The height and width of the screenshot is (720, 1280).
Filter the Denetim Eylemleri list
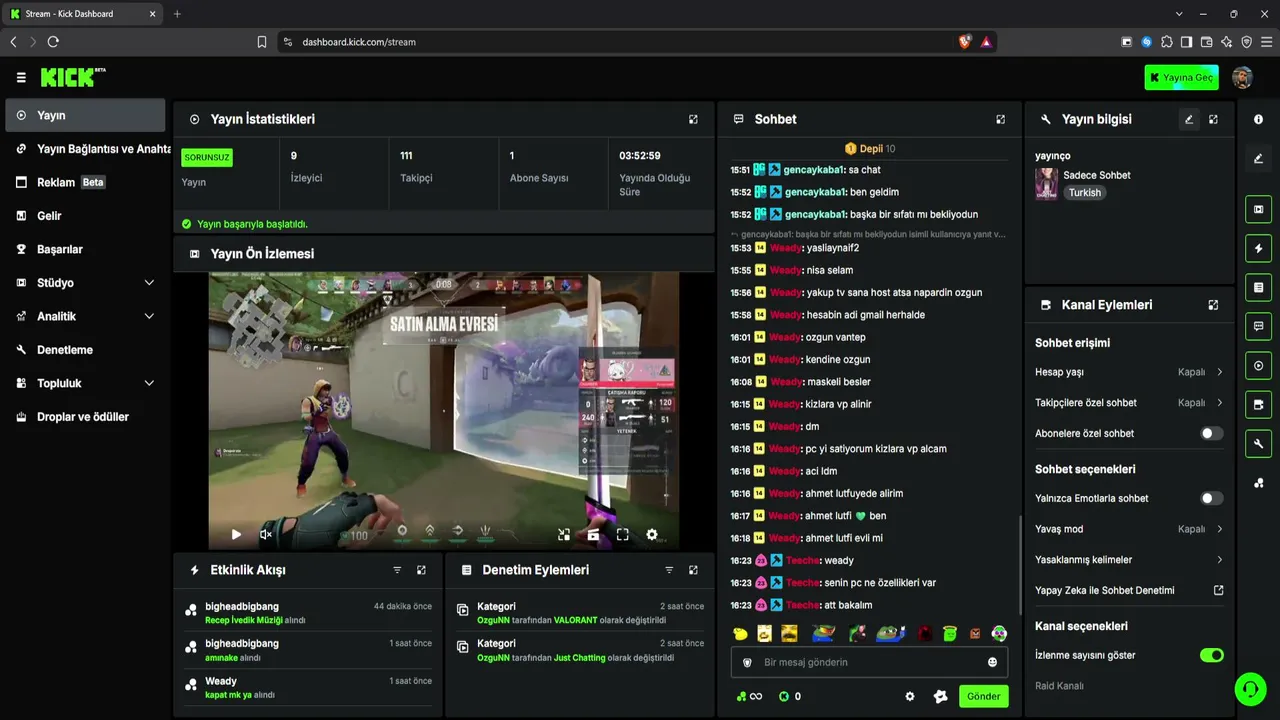coord(669,570)
